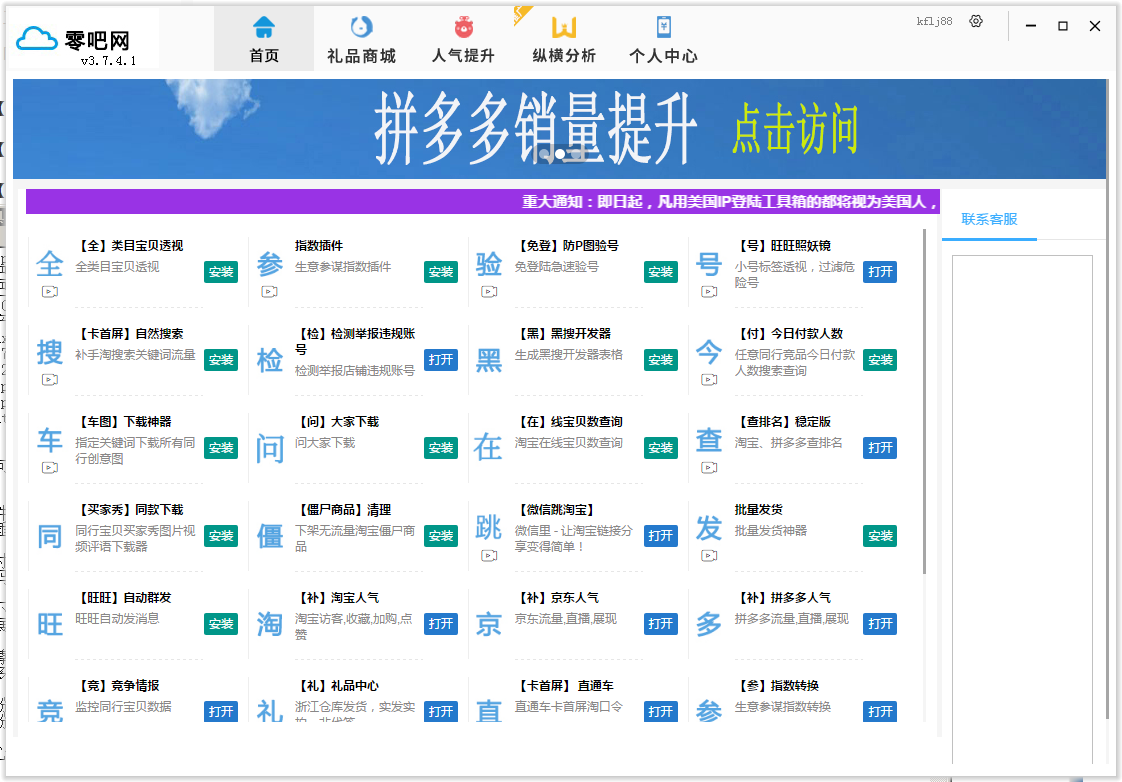Open 个人中心 tab
Screen dimensions: 1122x782
(x=663, y=40)
